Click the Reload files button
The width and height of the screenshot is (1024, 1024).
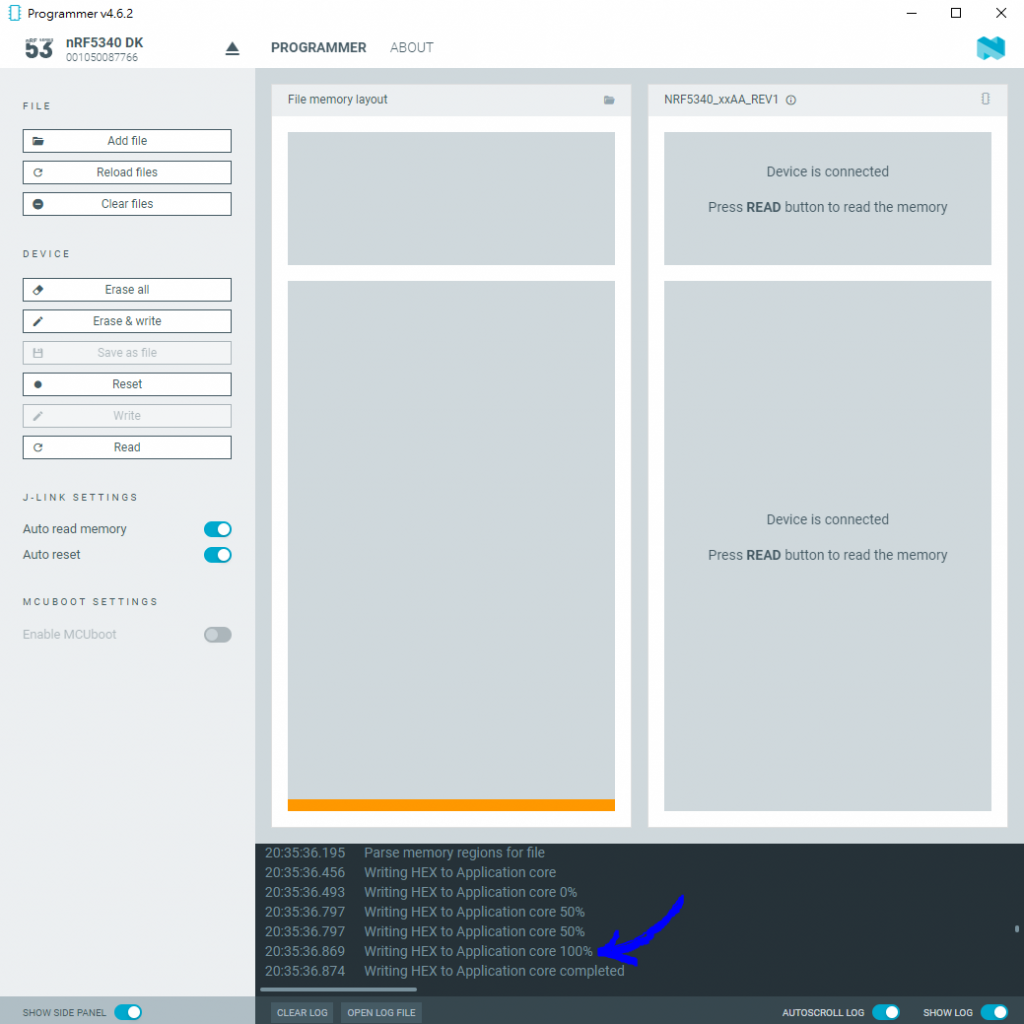[x=127, y=172]
